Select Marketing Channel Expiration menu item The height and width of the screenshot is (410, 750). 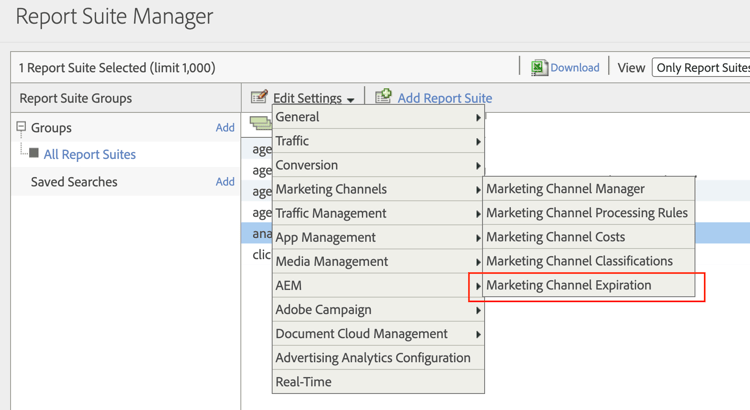coord(568,285)
